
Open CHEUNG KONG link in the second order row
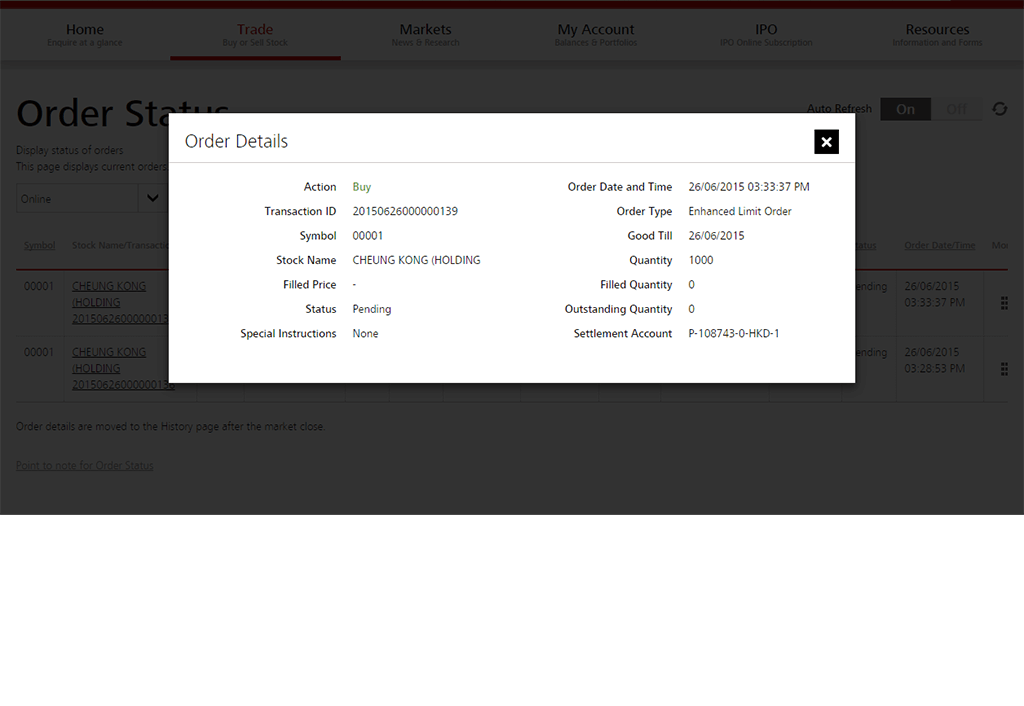coord(109,352)
